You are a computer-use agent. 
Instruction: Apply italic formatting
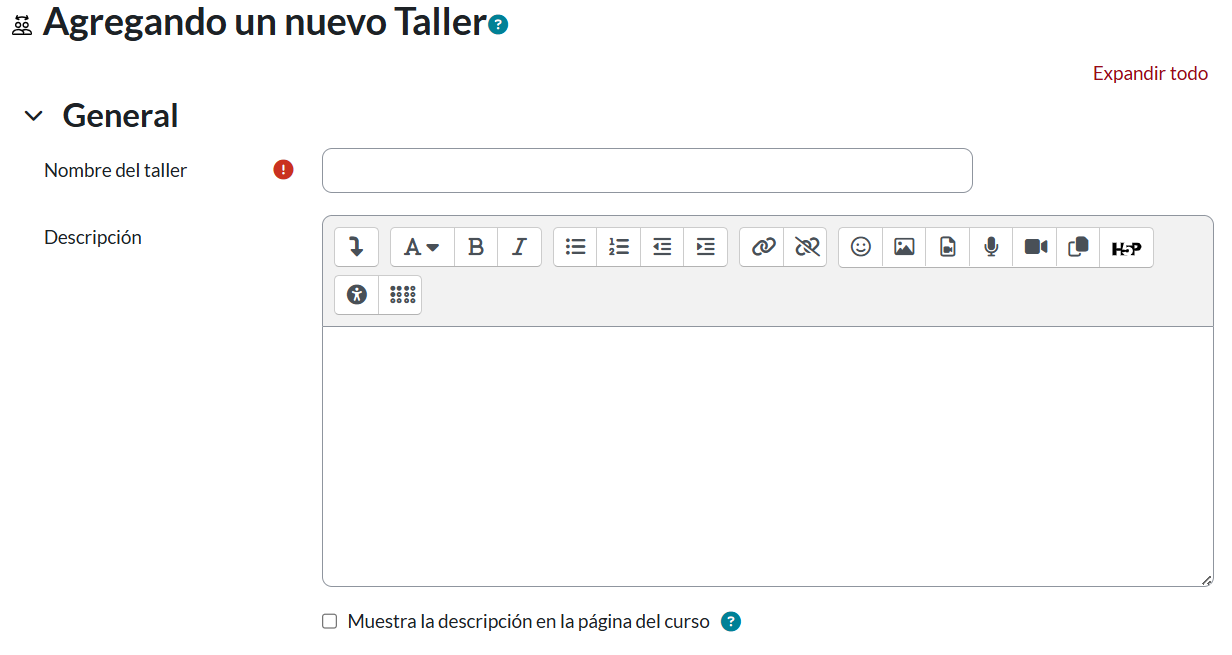tap(519, 247)
